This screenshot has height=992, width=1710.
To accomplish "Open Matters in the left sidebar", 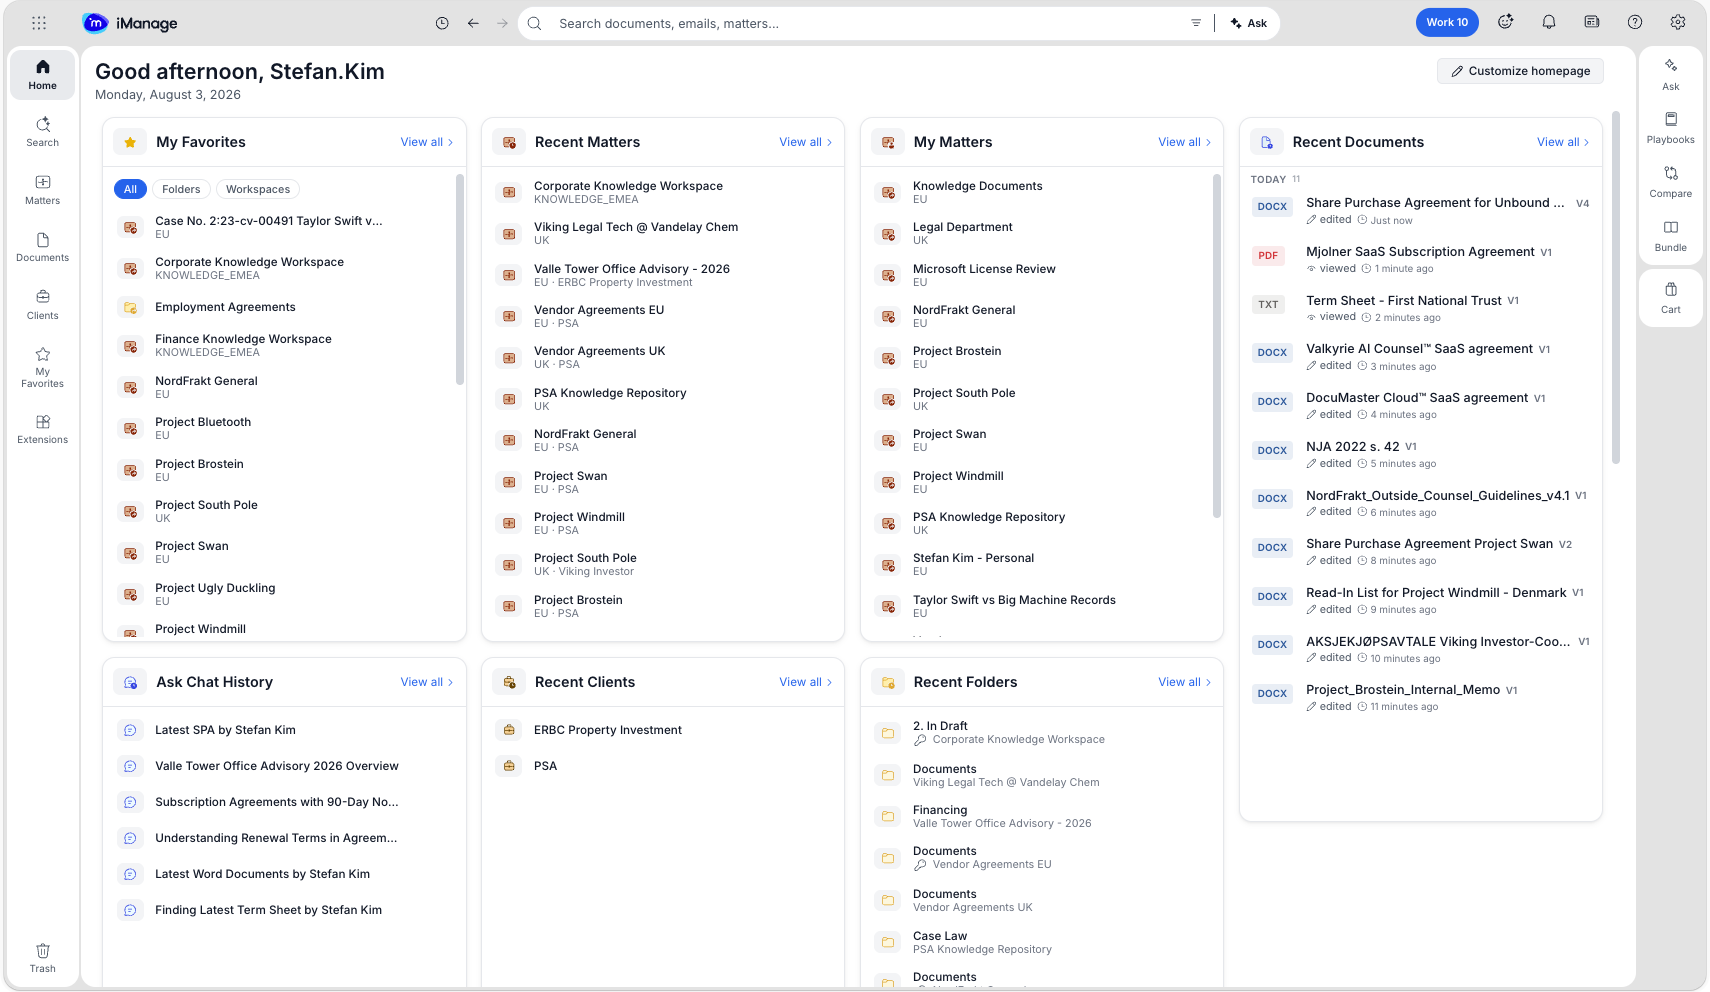I will pos(43,190).
